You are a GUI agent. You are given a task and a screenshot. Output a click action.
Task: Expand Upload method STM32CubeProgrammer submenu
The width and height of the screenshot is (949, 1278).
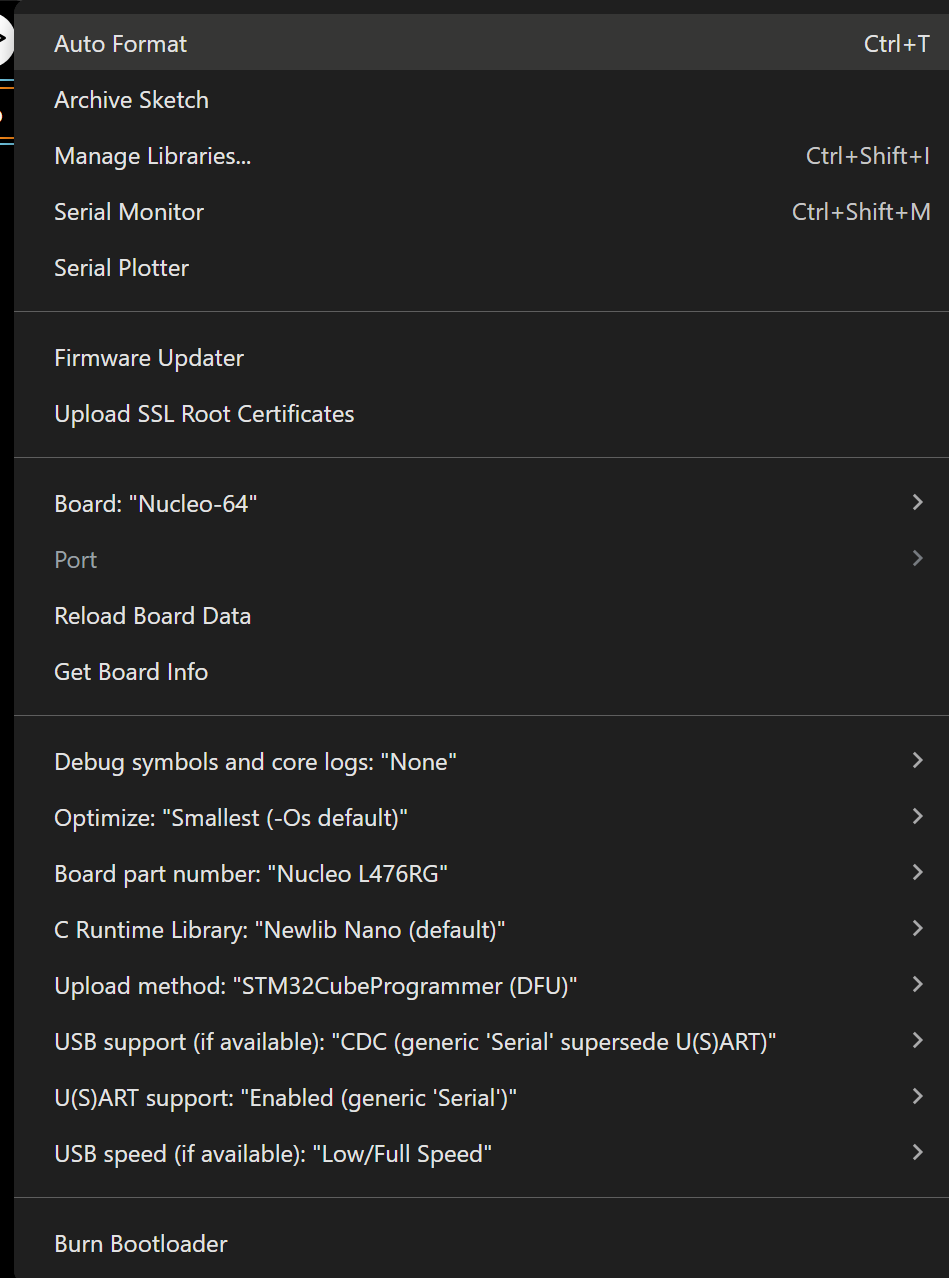316,986
